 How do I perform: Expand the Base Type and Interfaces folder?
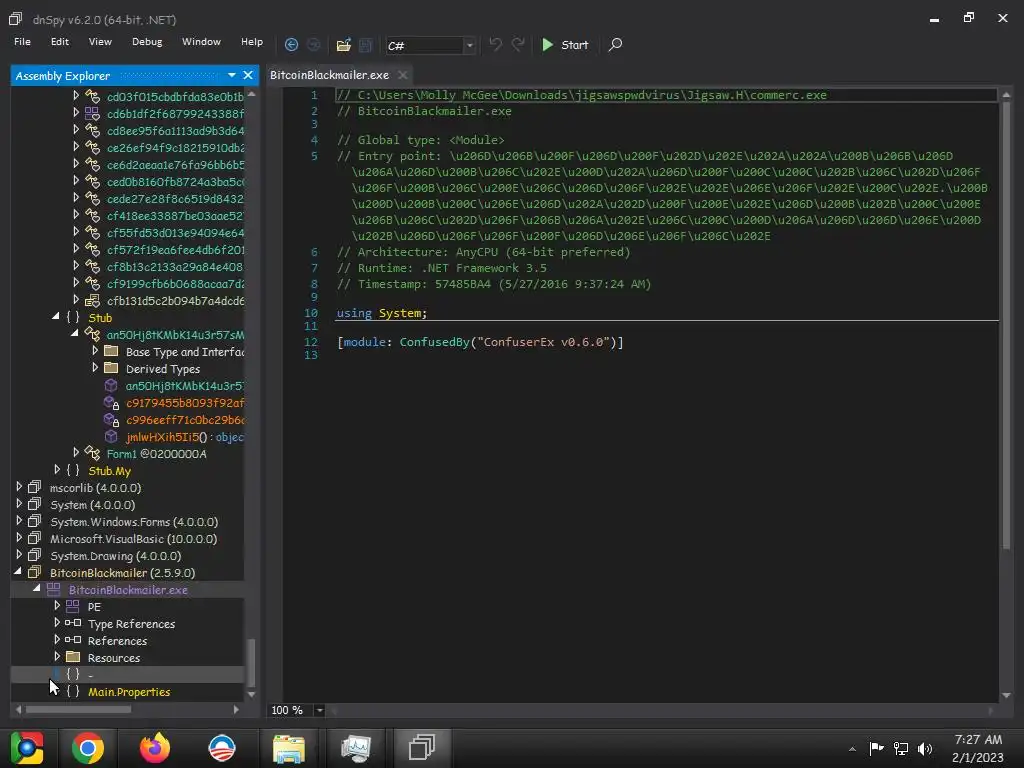(95, 351)
